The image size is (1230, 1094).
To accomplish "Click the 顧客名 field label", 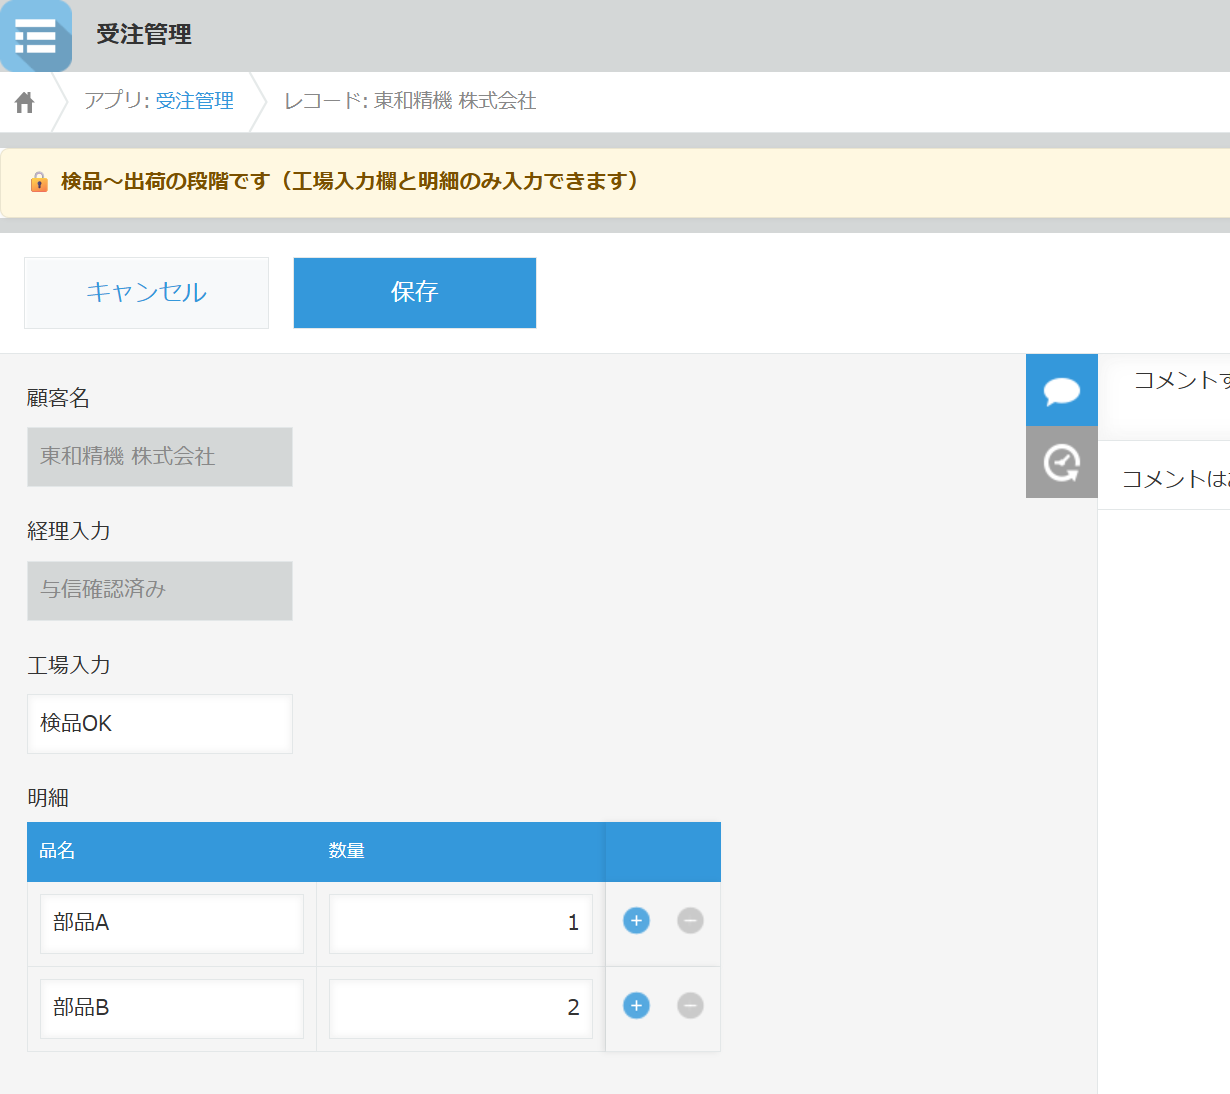I will (x=58, y=398).
